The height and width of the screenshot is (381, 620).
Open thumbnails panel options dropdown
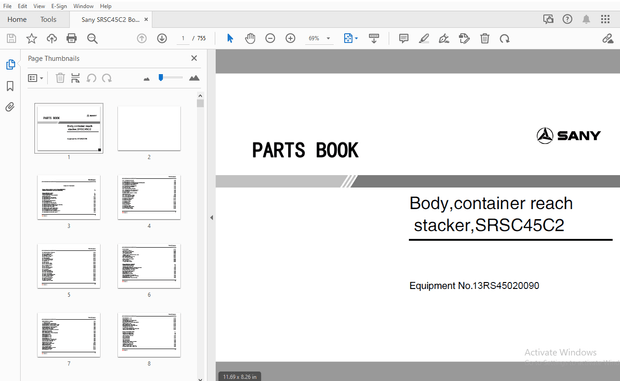tap(35, 78)
